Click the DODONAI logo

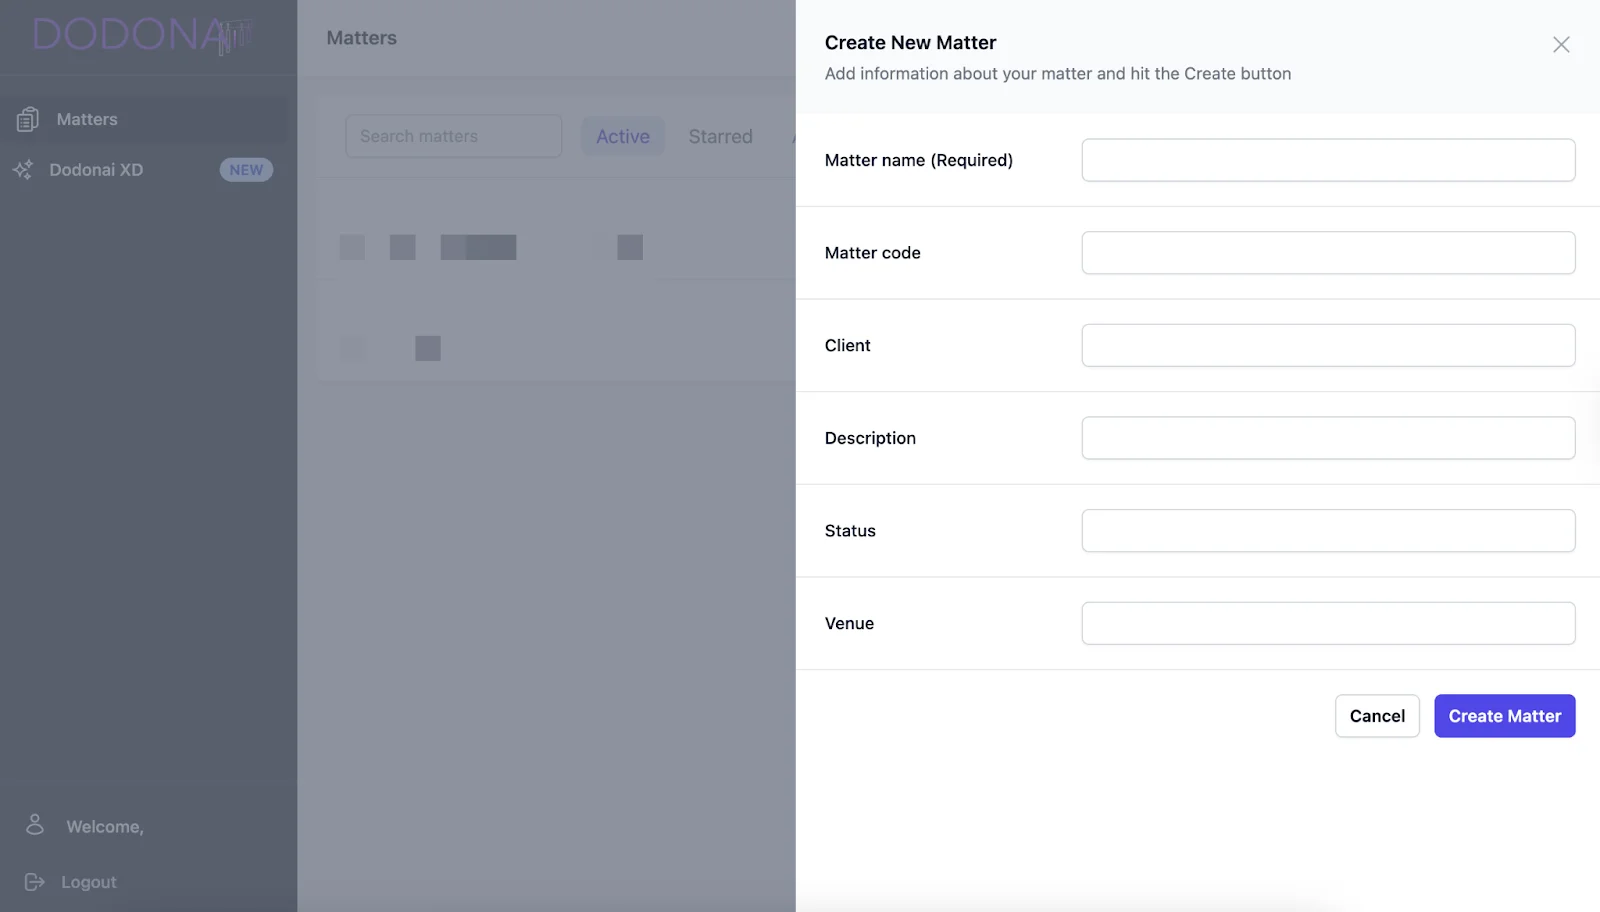coord(141,36)
